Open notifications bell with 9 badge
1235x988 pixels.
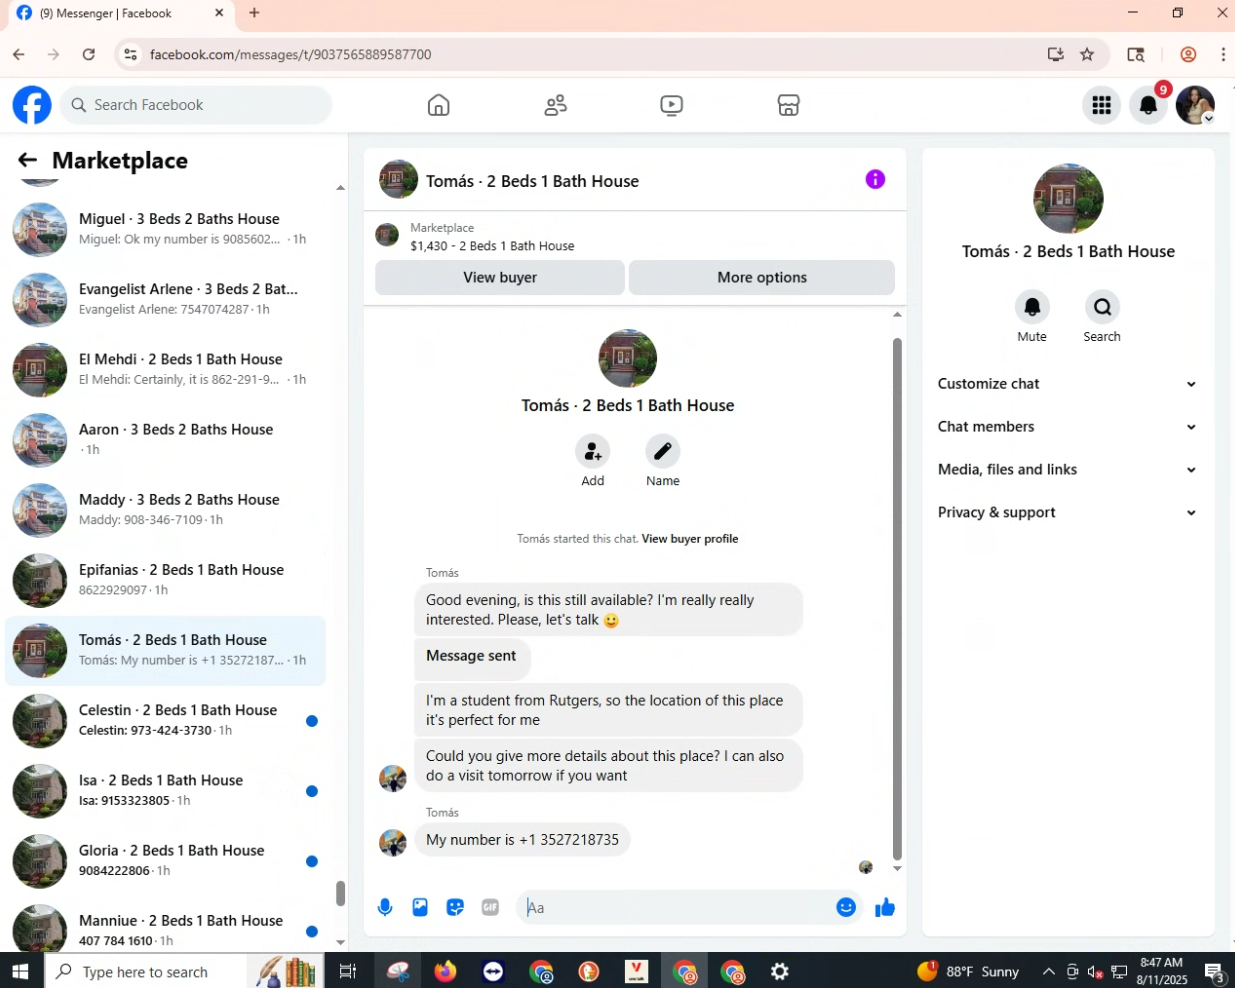click(1149, 105)
